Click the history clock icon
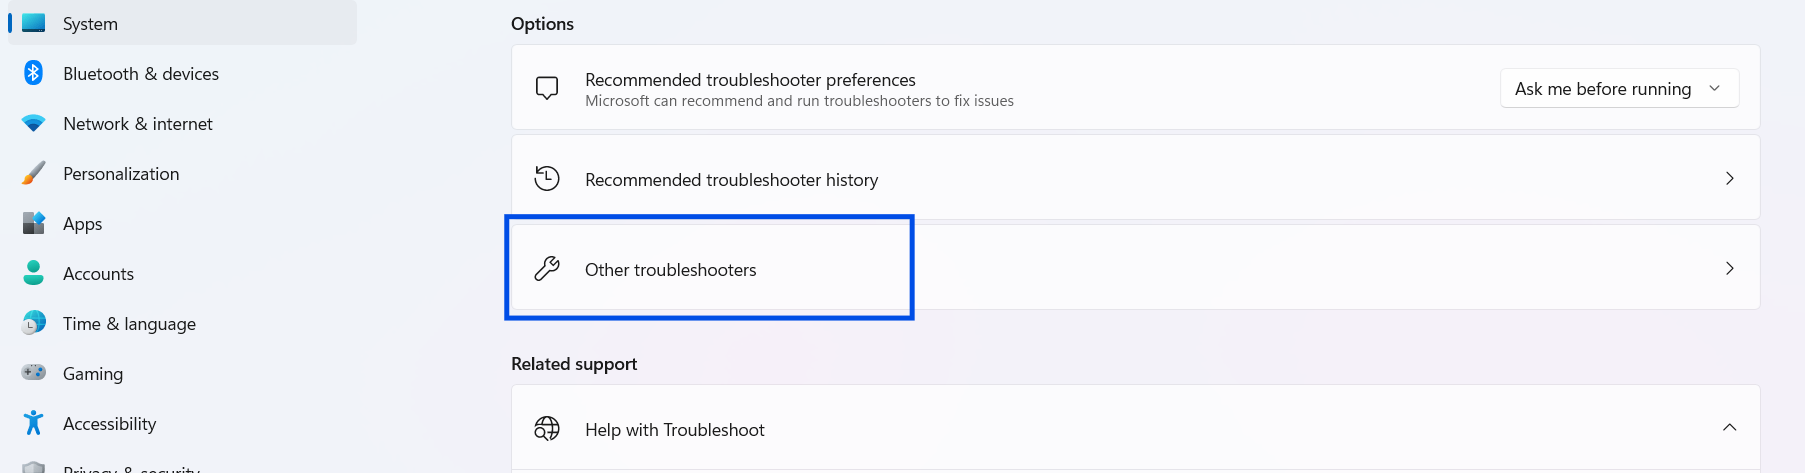The height and width of the screenshot is (473, 1805). coord(547,178)
